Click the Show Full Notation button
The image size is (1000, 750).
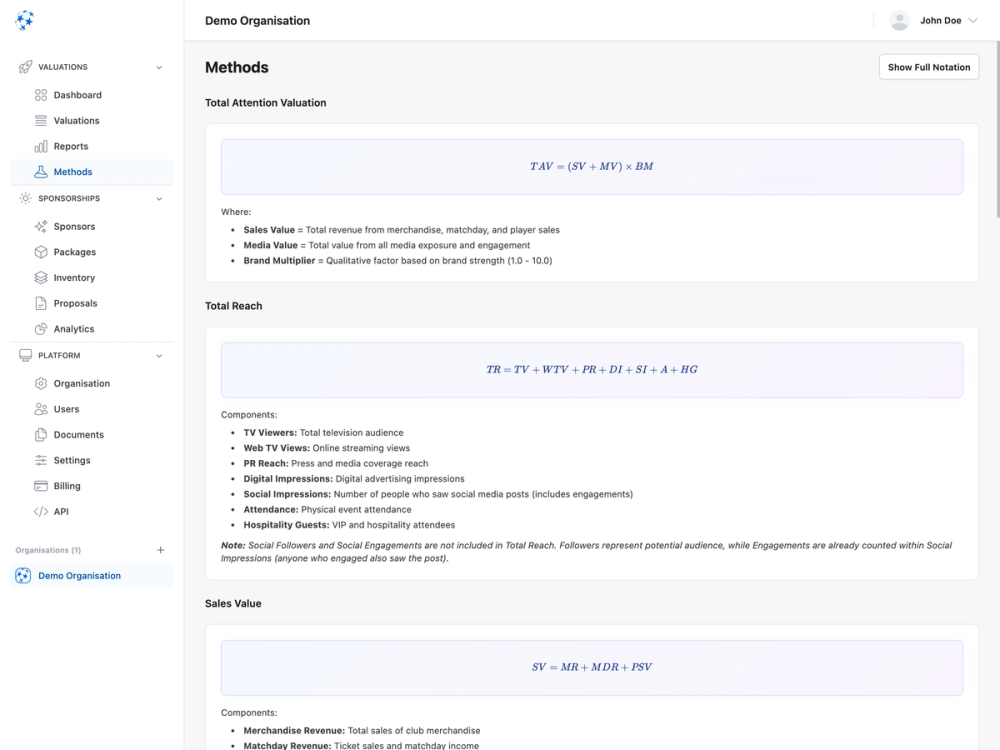tap(928, 66)
